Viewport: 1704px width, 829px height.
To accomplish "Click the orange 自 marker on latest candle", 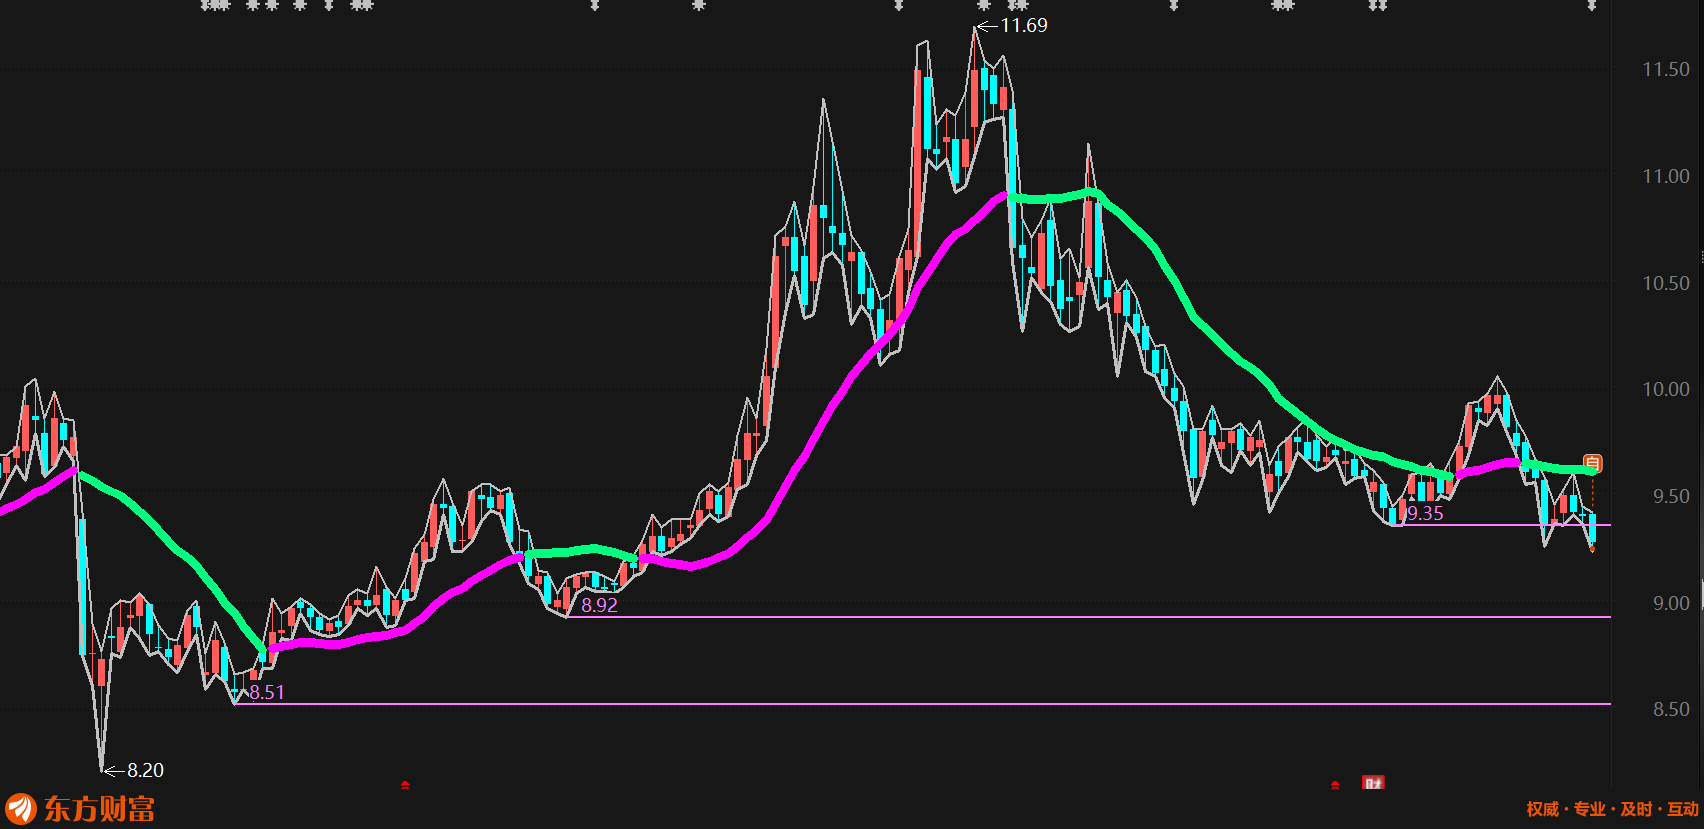I will click(1593, 464).
